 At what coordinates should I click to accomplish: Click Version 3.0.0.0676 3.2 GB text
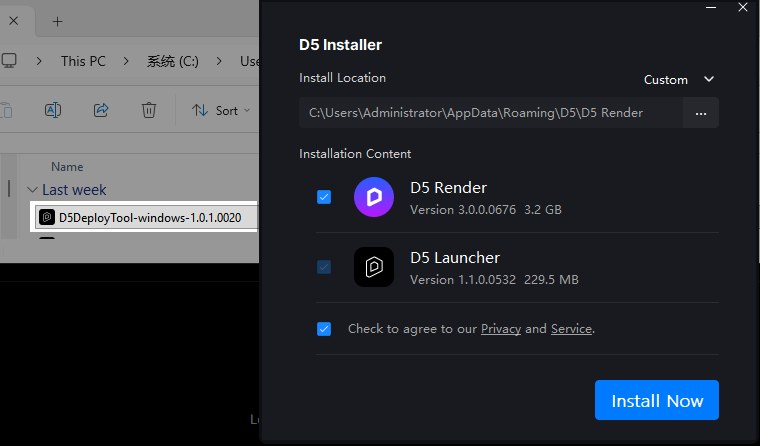(486, 209)
